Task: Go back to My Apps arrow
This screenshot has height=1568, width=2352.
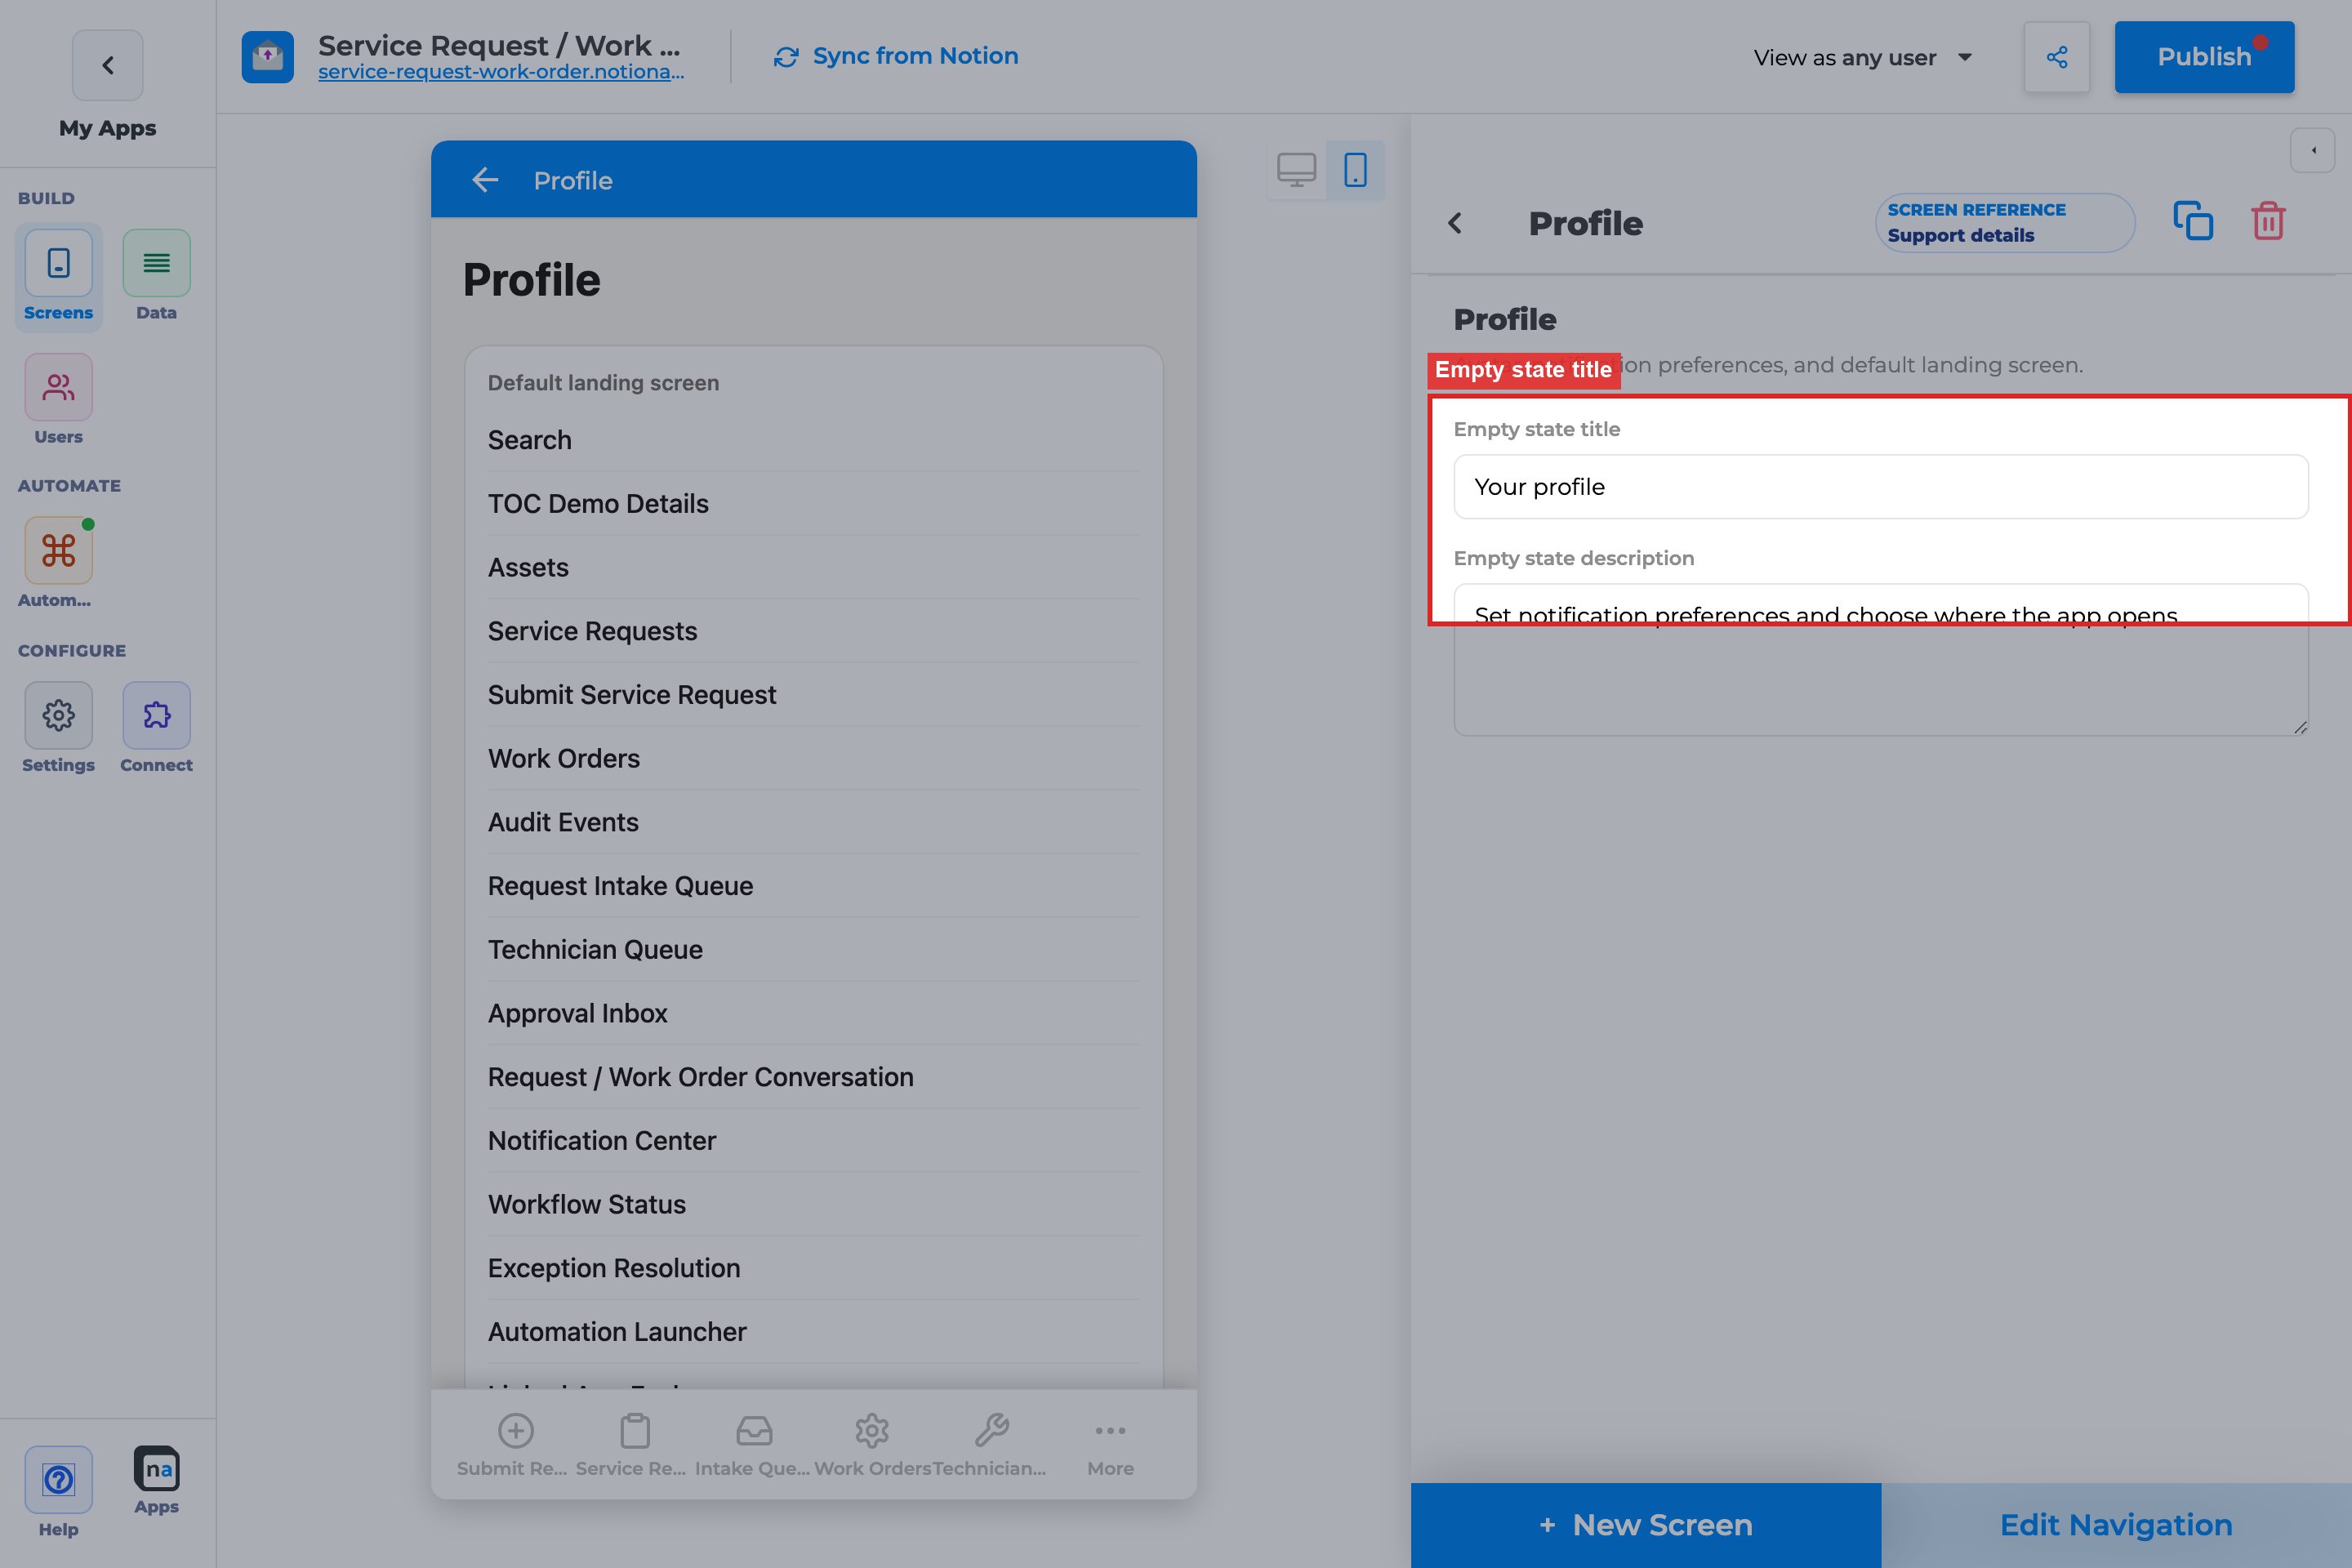Action: coord(107,65)
